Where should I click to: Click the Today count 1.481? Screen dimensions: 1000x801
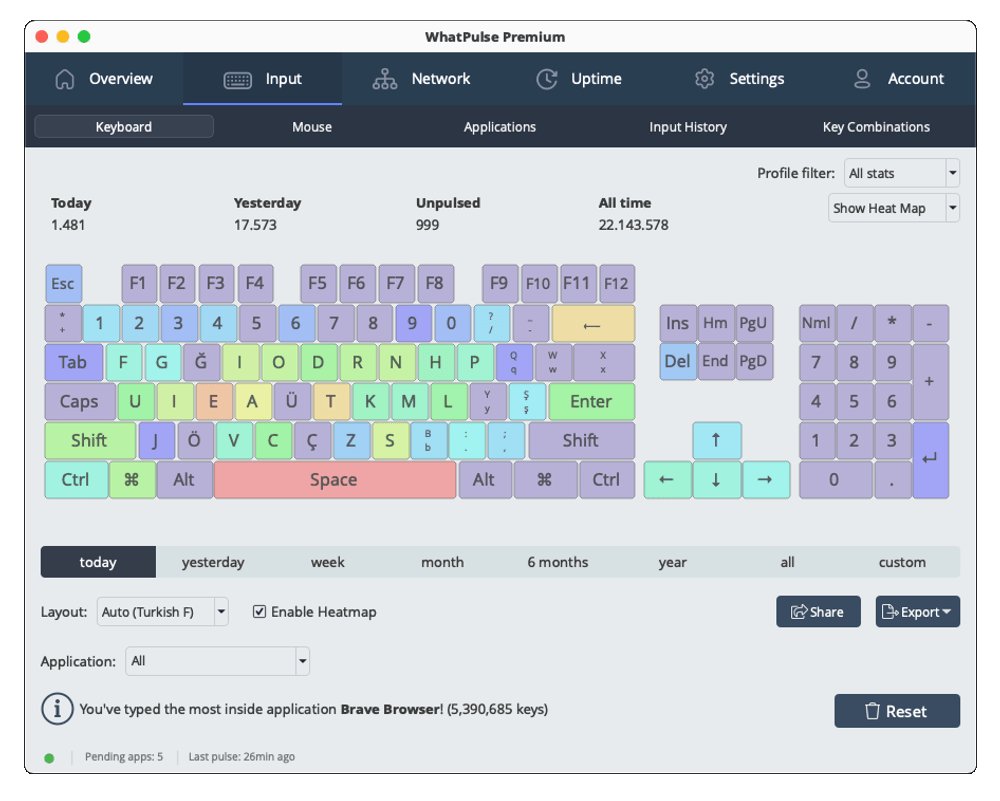pyautogui.click(x=68, y=224)
